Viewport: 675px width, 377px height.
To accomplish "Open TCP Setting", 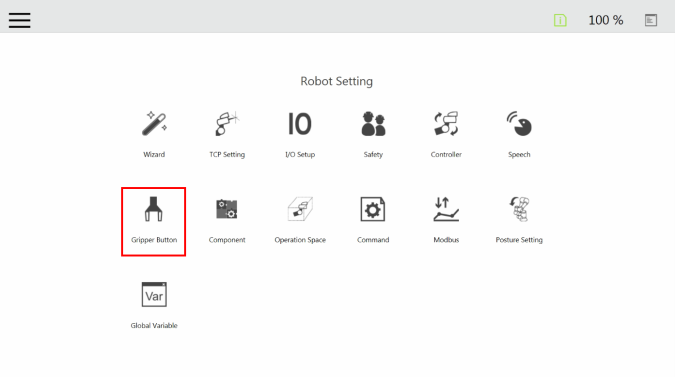I will (x=227, y=124).
